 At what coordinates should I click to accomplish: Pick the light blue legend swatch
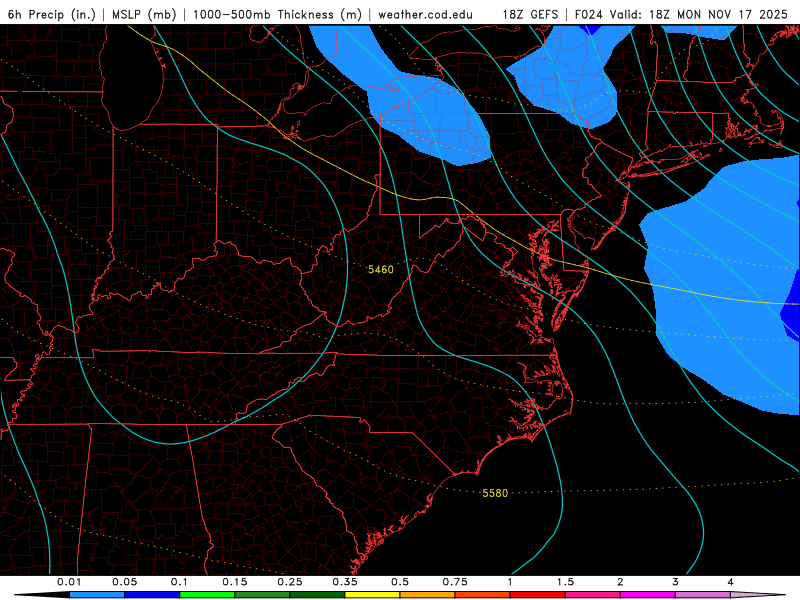97,595
